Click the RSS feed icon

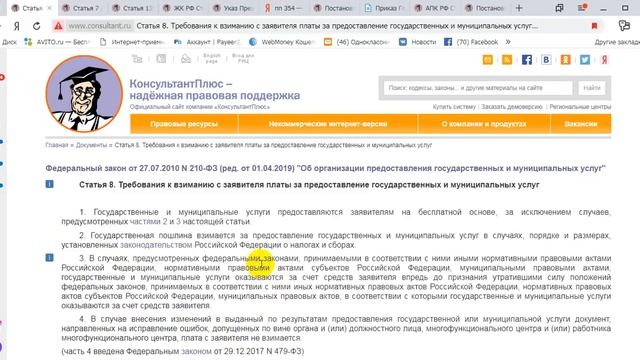tap(507, 60)
